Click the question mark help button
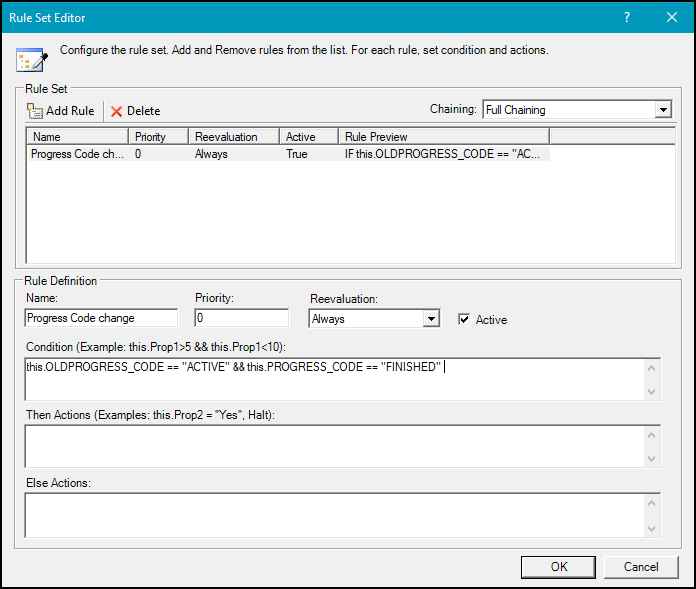Image resolution: width=696 pixels, height=589 pixels. 627,17
